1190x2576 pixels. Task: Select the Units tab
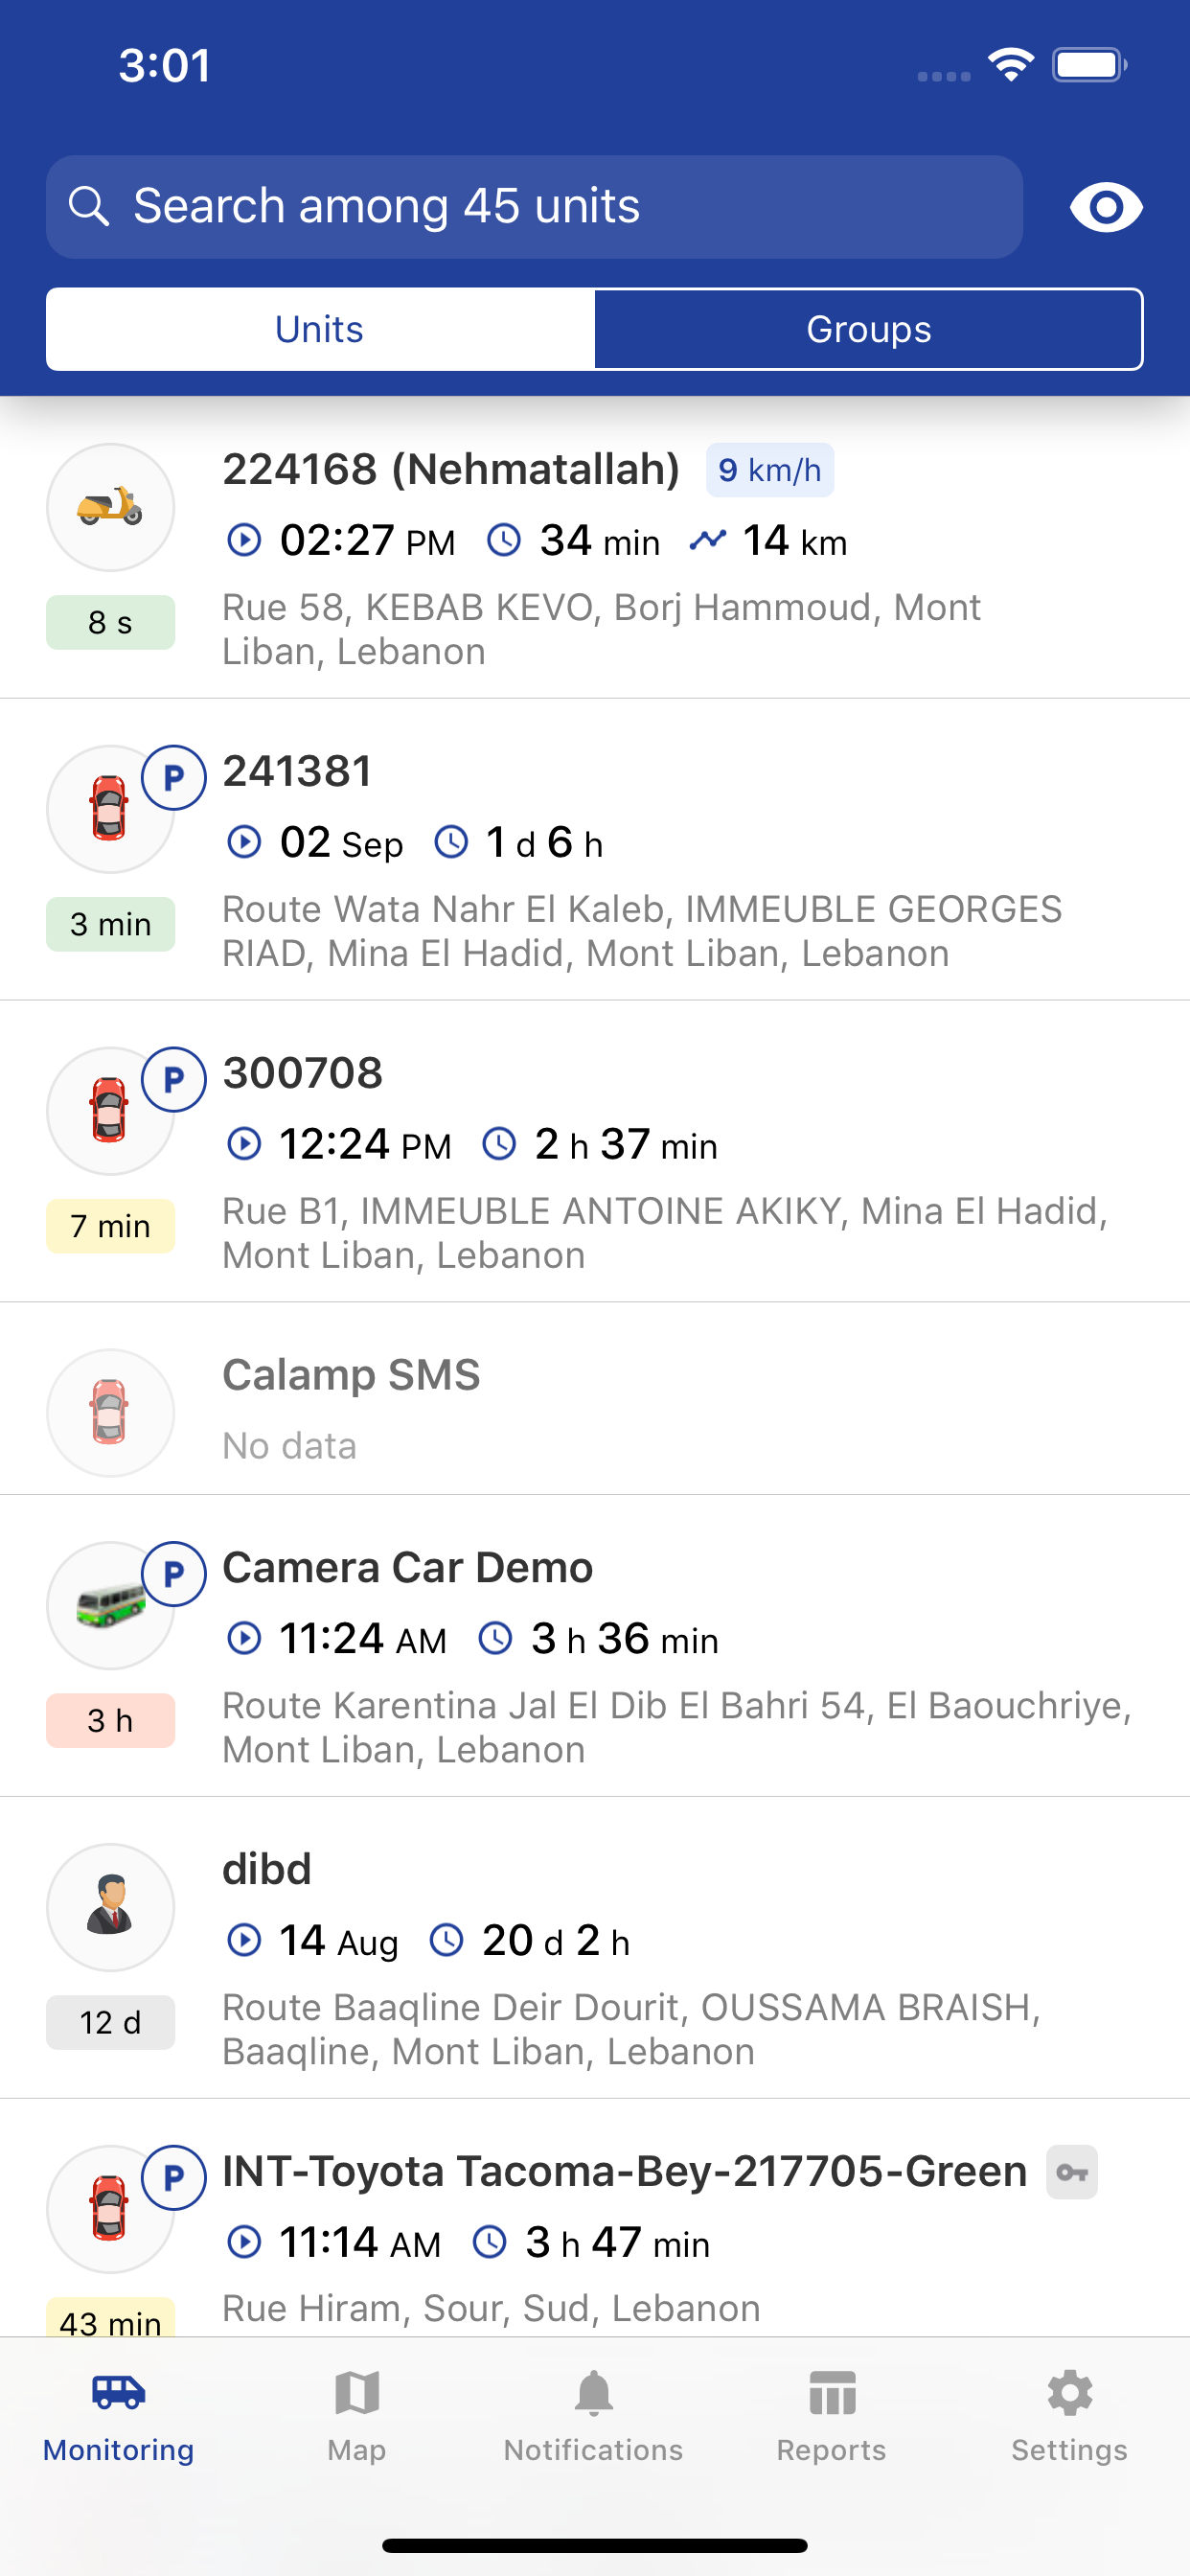pos(320,329)
